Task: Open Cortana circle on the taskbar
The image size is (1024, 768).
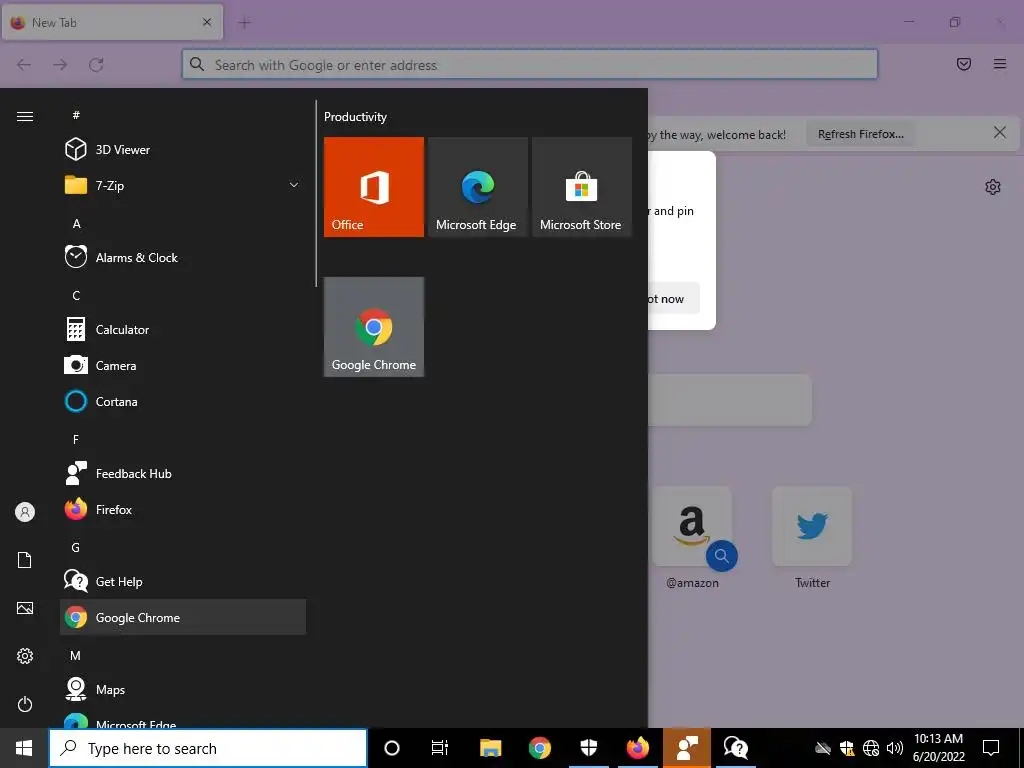Action: (392, 748)
